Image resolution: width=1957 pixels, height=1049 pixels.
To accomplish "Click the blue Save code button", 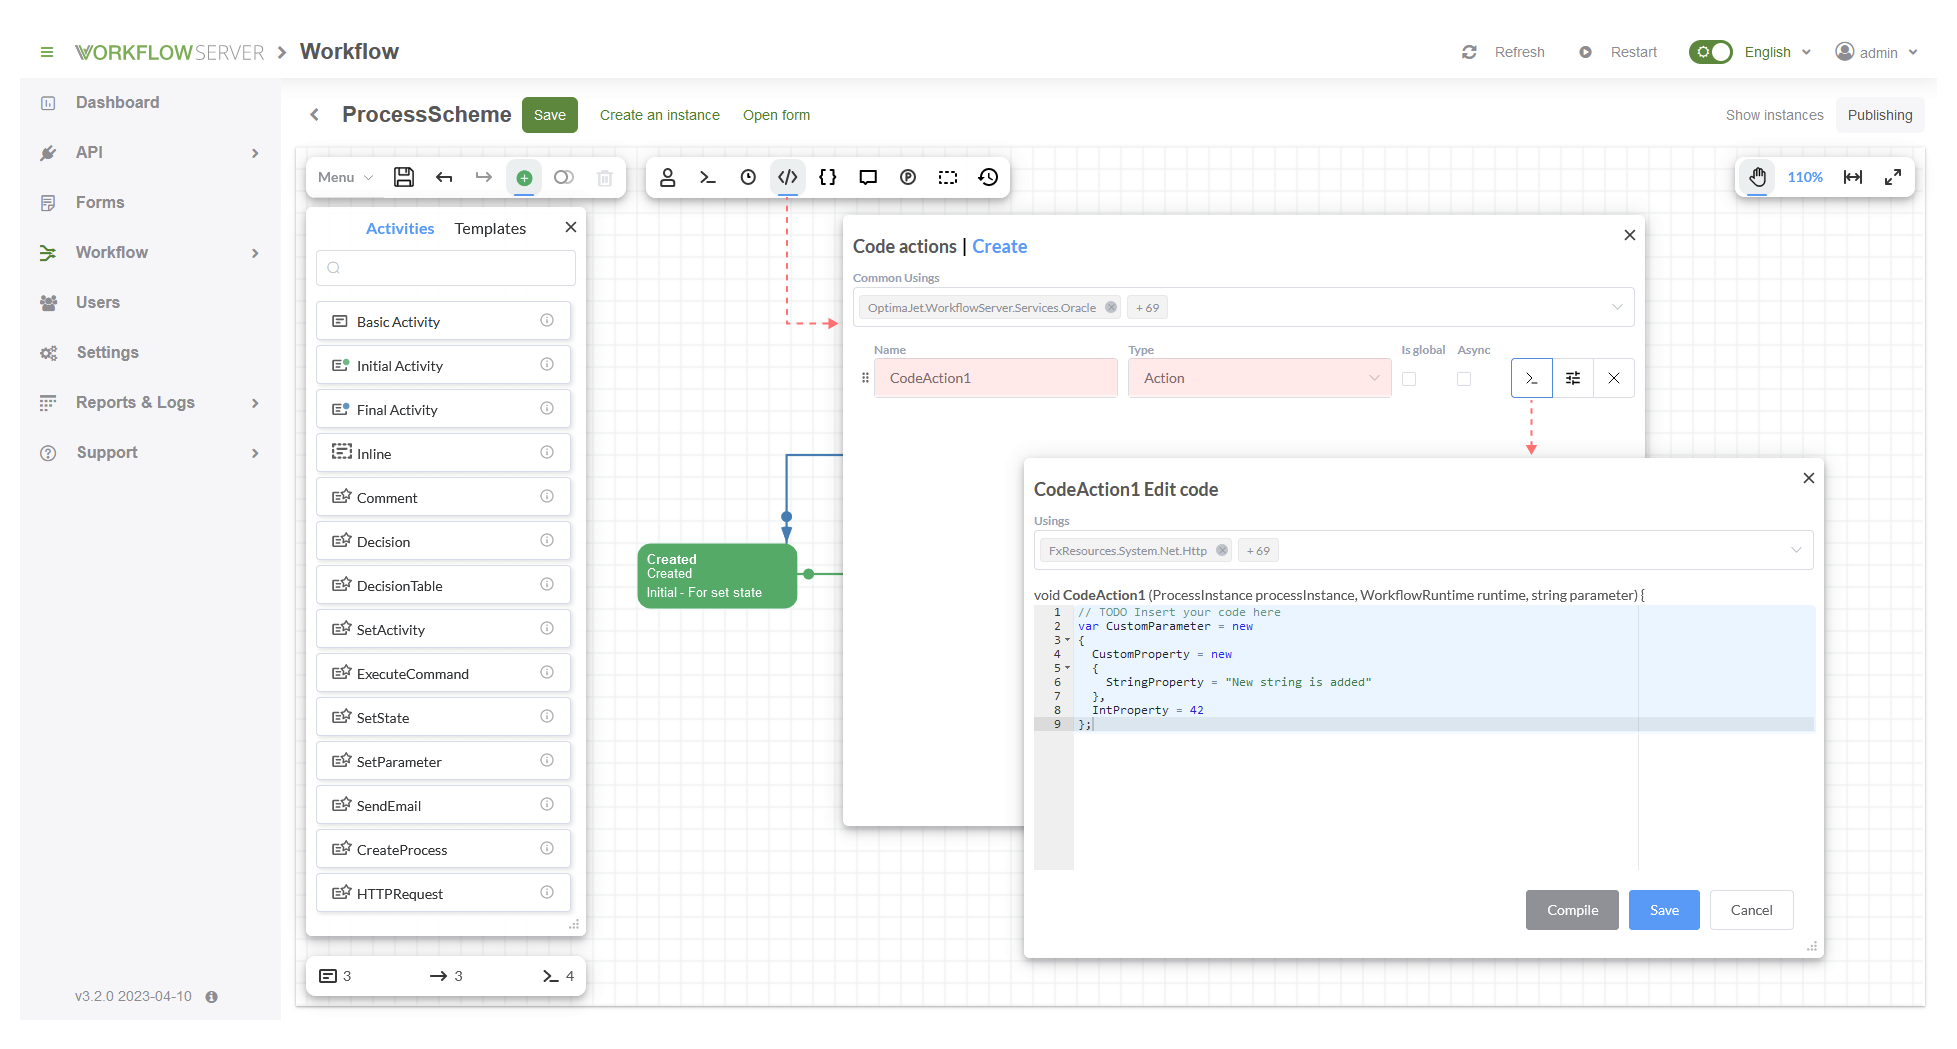I will pos(1664,910).
